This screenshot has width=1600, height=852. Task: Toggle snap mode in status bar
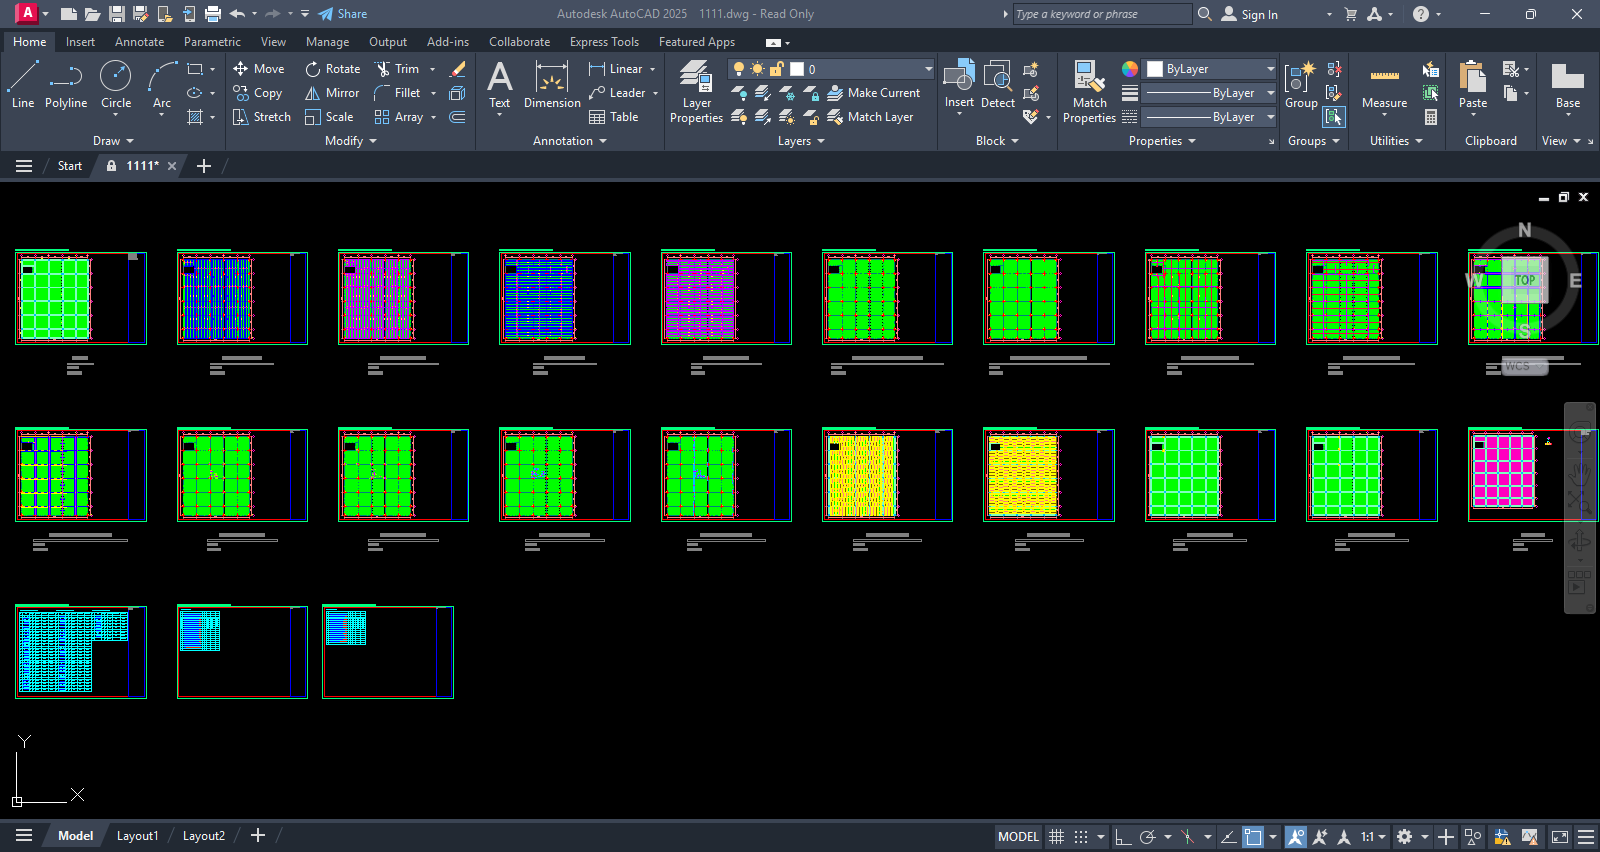coord(1081,837)
